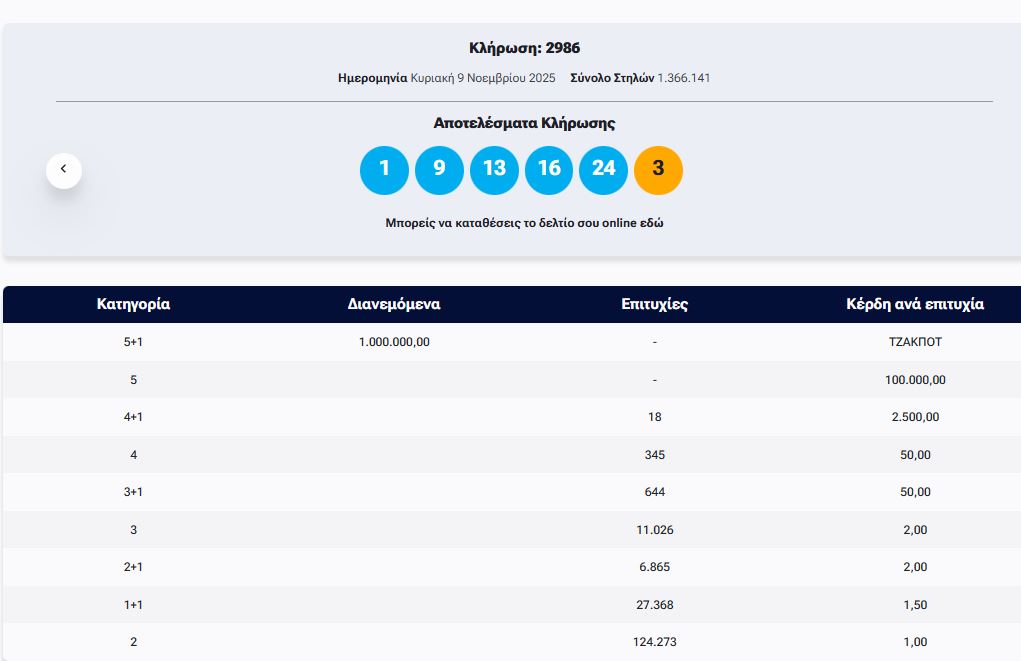1021x661 pixels.
Task: Click the date Κυριακή 9 Νοεμβρίου 2025
Action: pyautogui.click(x=482, y=78)
